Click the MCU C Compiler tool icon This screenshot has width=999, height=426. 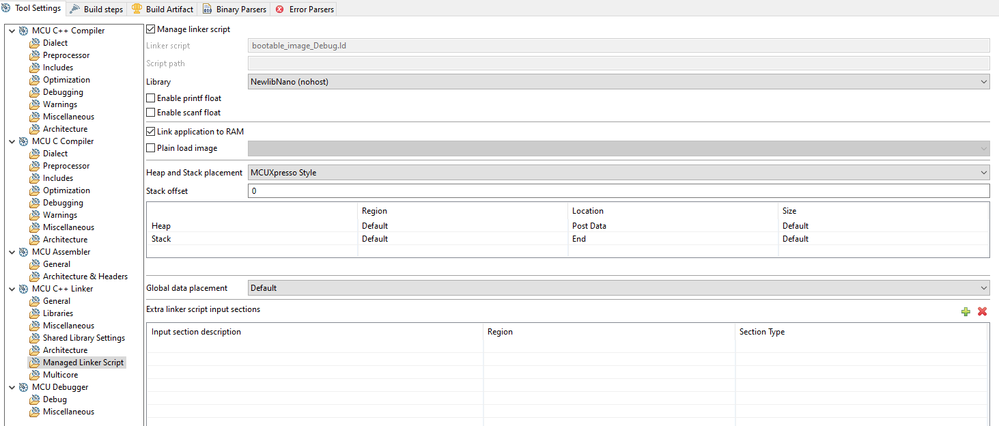(24, 141)
